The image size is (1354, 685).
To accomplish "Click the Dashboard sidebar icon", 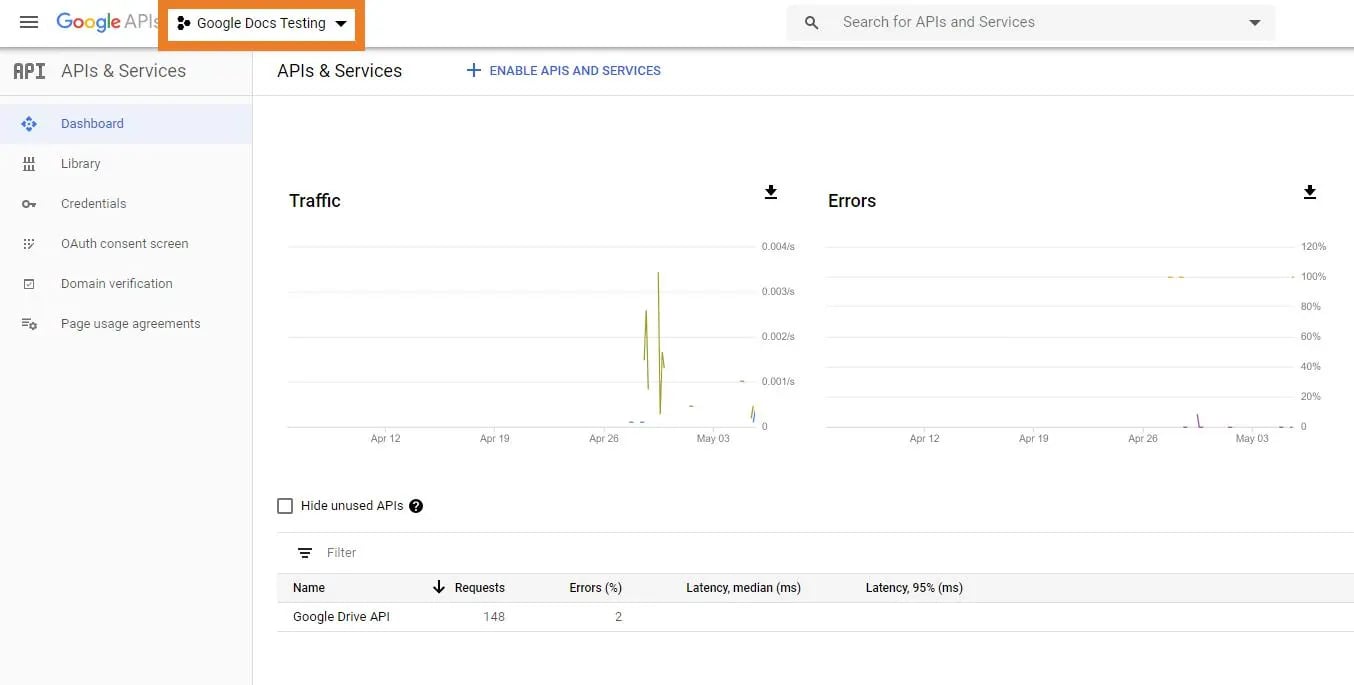I will (x=29, y=124).
